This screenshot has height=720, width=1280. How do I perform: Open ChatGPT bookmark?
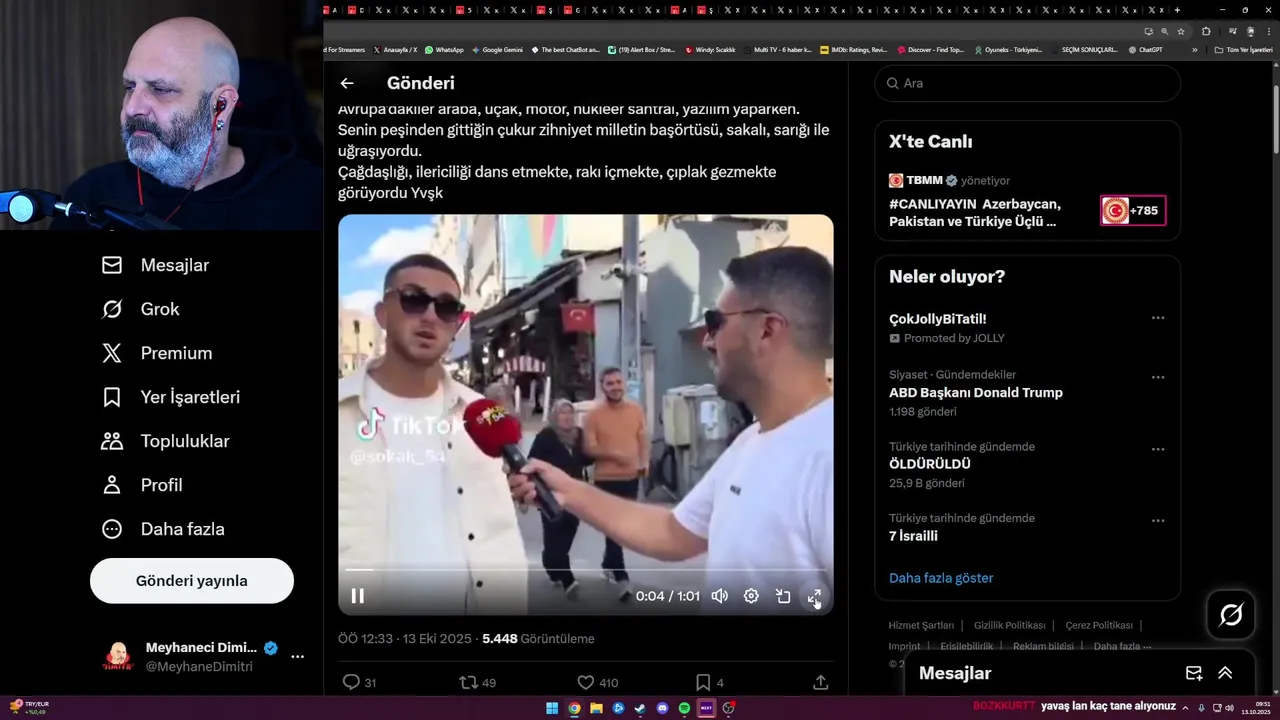[1144, 49]
